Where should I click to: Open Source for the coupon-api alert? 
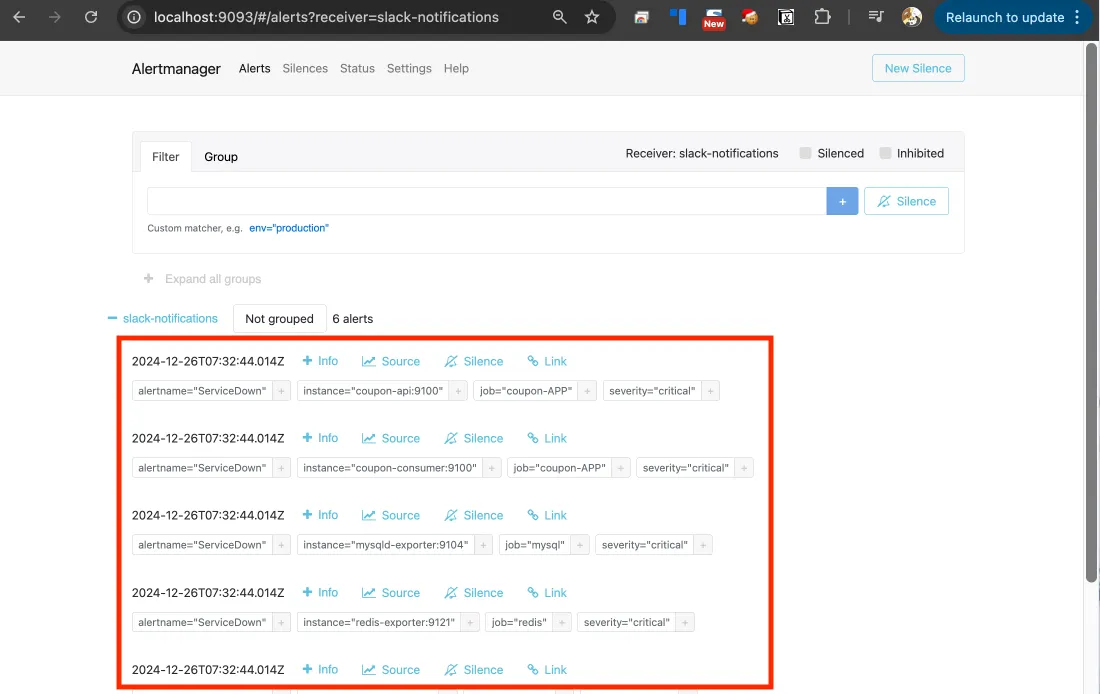click(x=391, y=361)
